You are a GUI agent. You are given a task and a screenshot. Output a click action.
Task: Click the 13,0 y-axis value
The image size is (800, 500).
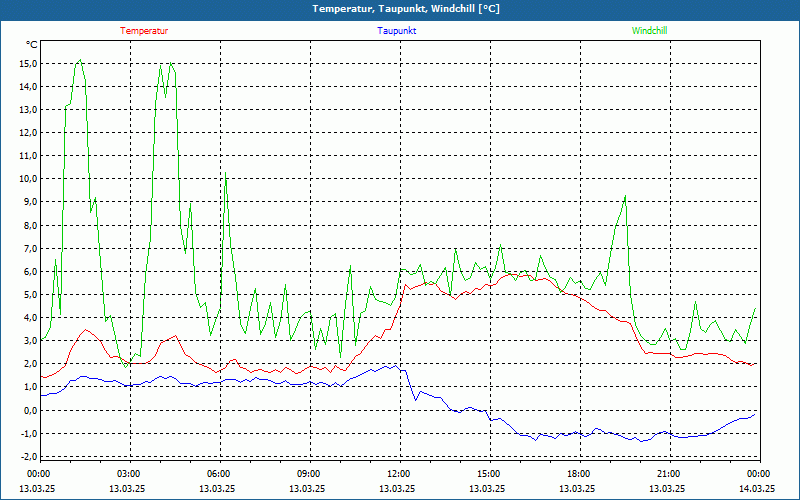28,110
